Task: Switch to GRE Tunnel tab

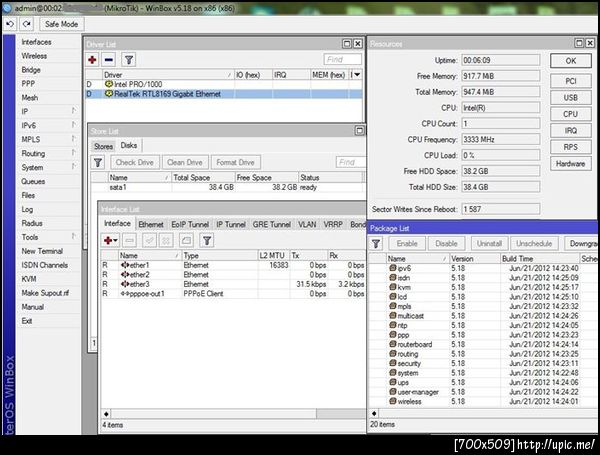Action: coord(272,225)
